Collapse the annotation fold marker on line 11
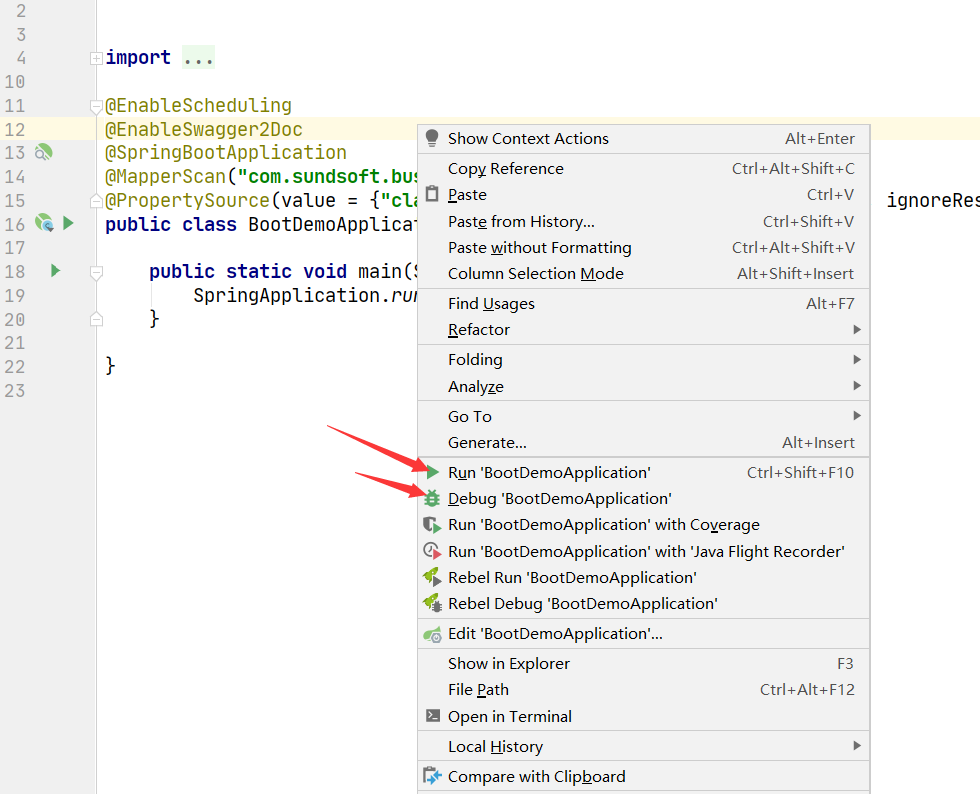 [96, 106]
